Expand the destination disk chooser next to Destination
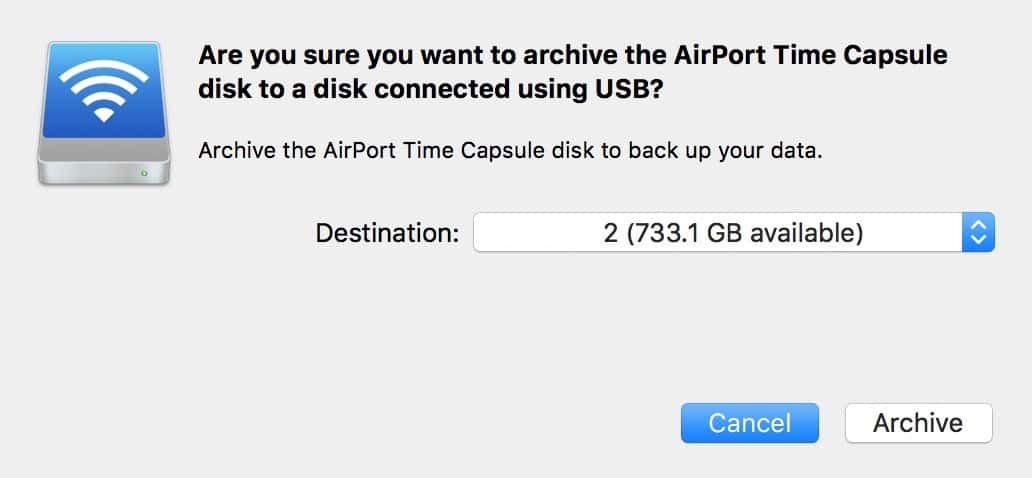 977,233
